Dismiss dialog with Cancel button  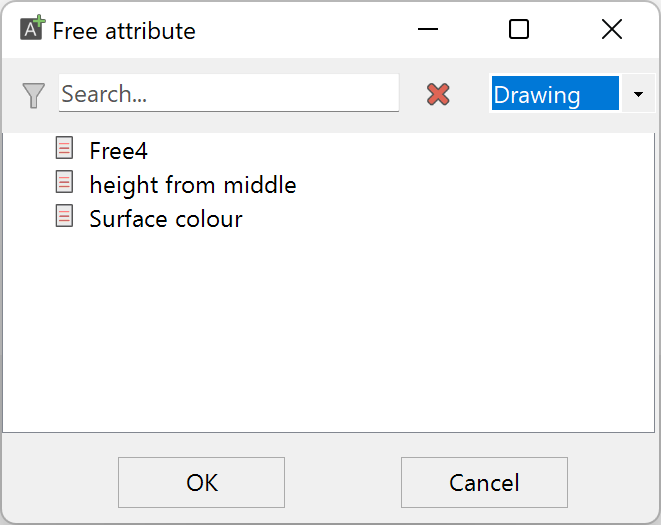click(x=484, y=482)
